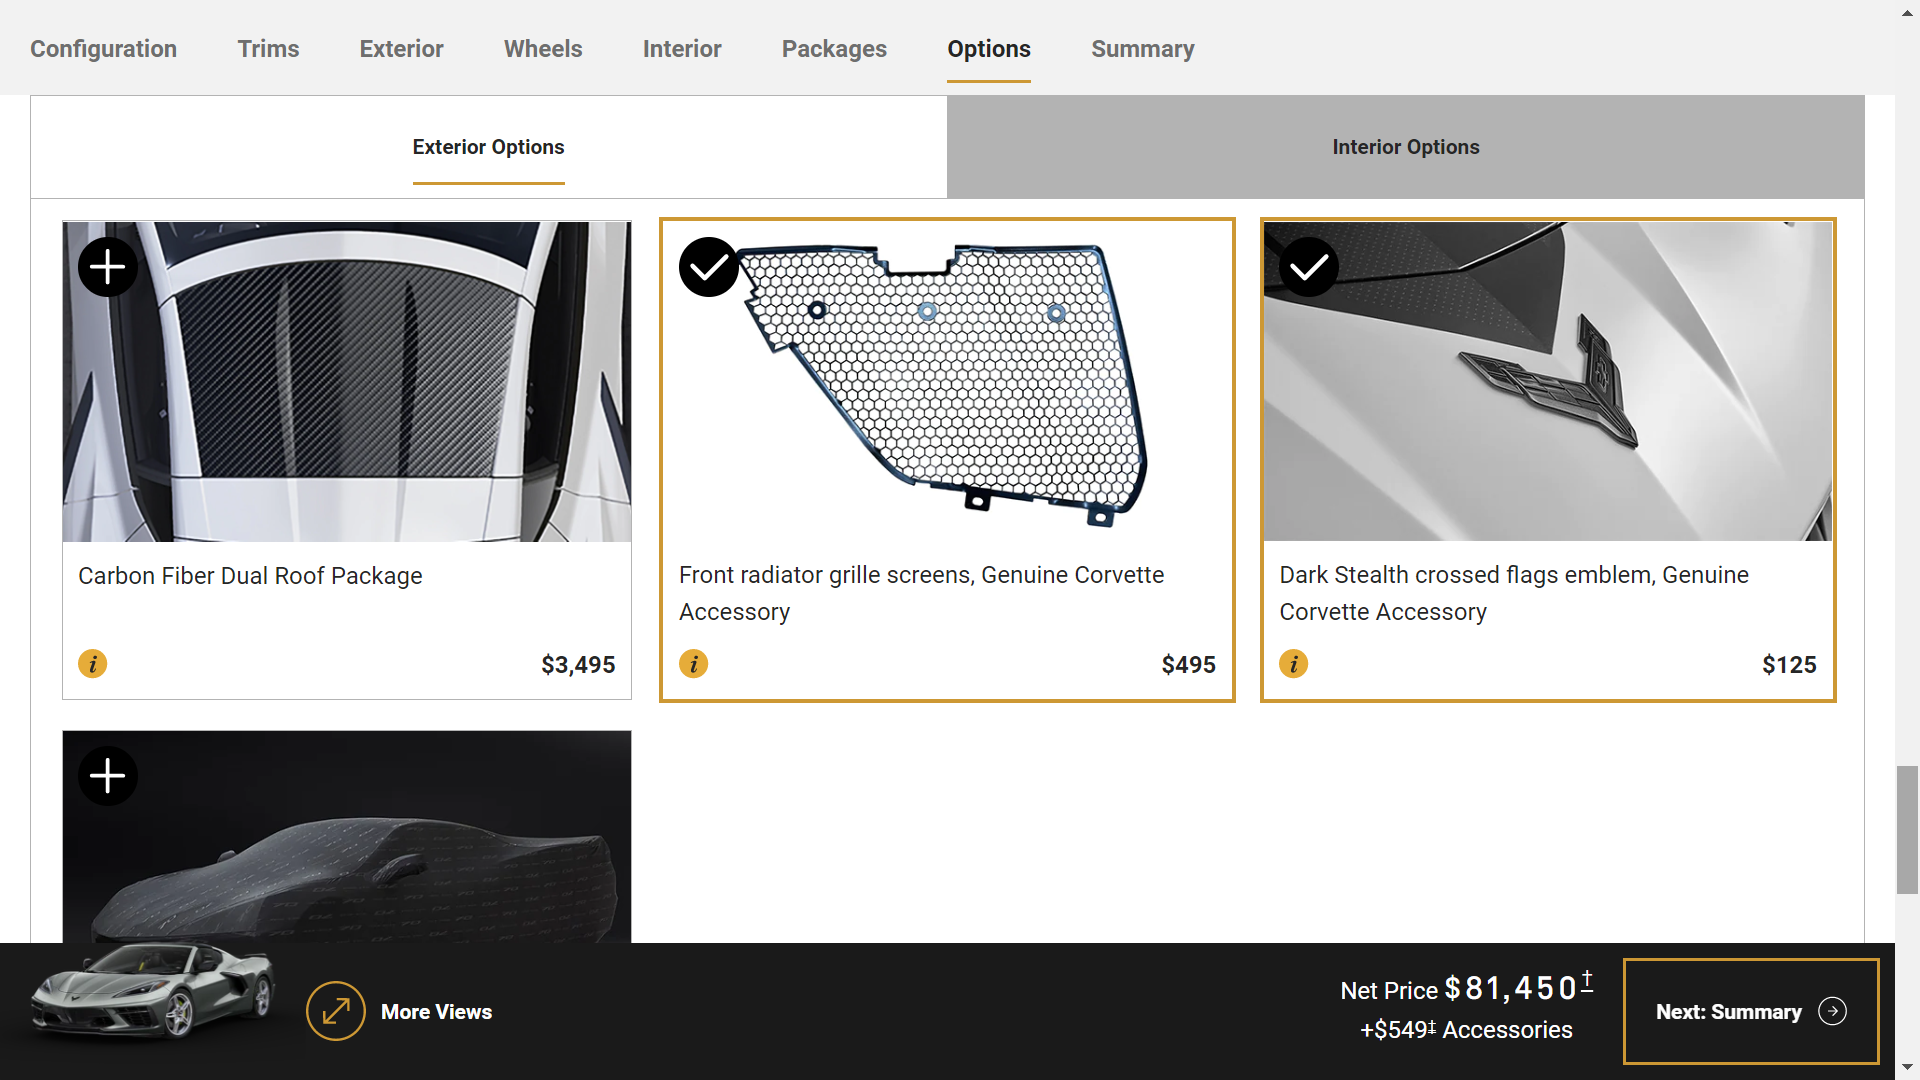Screen dimensions: 1920x1080
Task: Click the More Views expand icon
Action: click(x=335, y=1011)
